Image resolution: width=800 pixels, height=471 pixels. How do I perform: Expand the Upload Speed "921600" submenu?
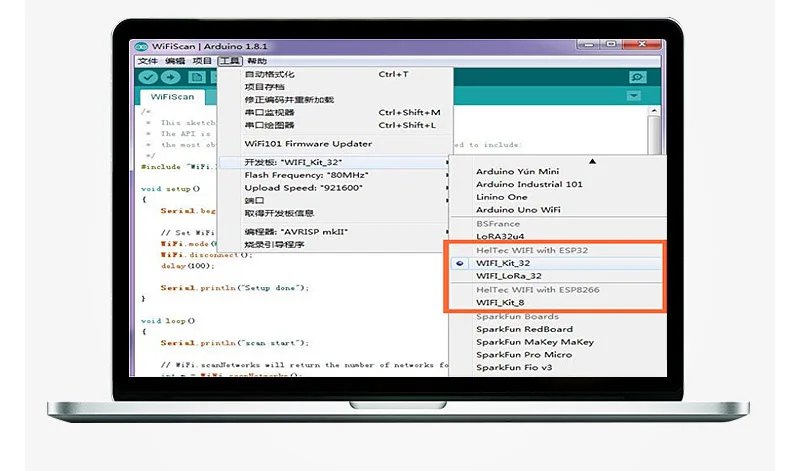[x=335, y=188]
